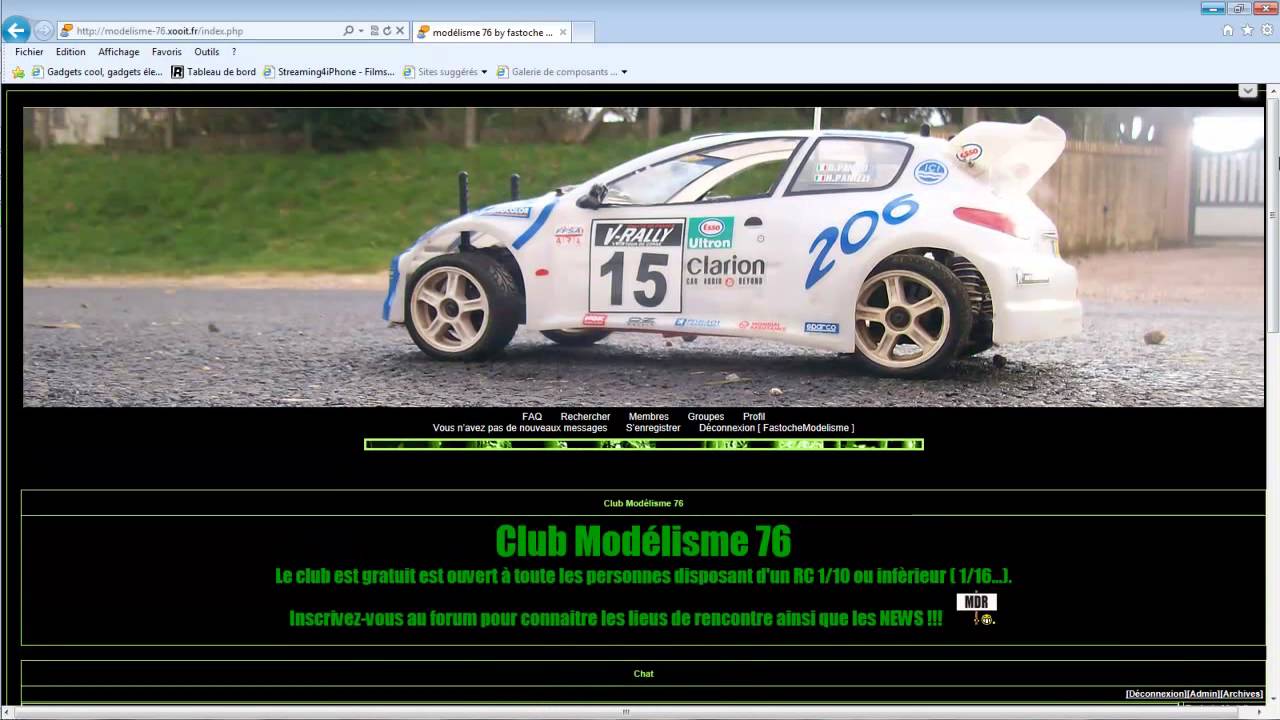The image size is (1280, 720).
Task: Open the Favoris menu
Action: click(x=167, y=52)
